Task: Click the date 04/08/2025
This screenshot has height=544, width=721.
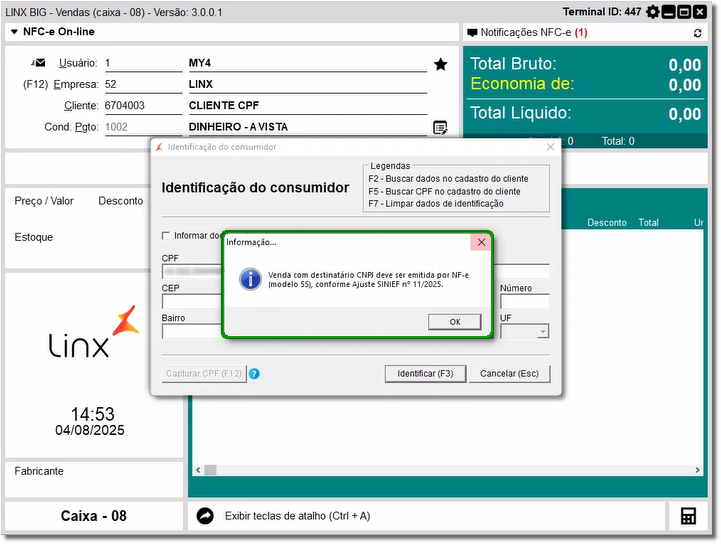Action: (x=90, y=430)
